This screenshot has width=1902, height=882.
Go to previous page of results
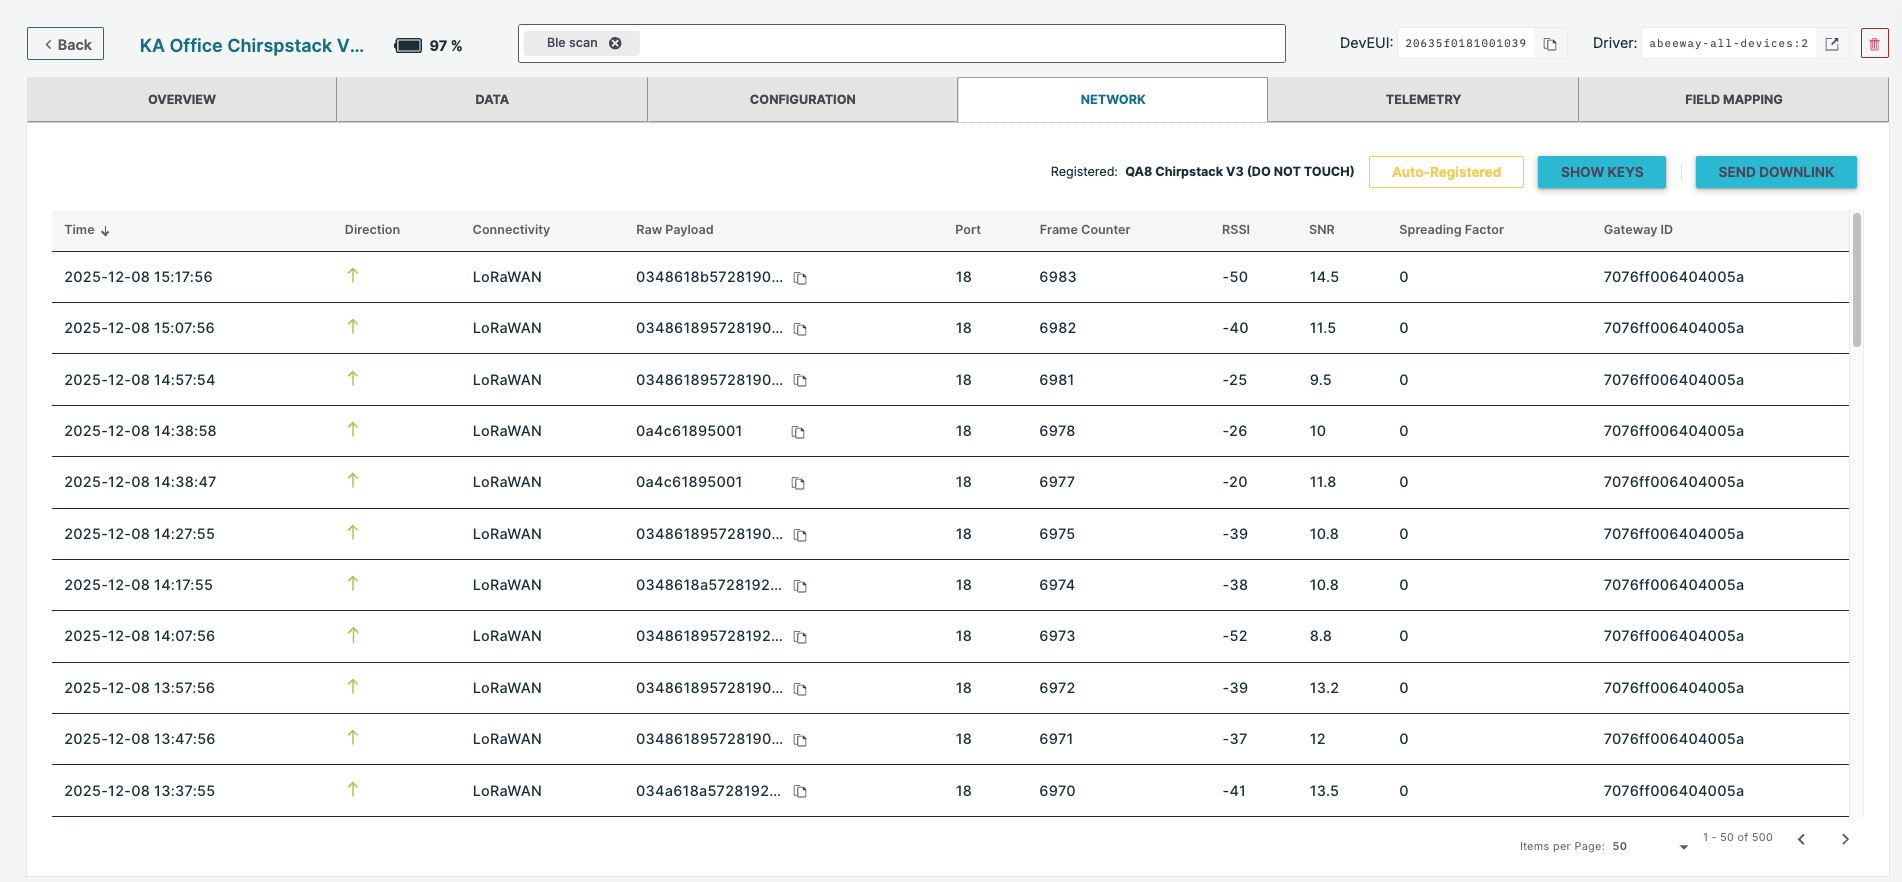click(x=1801, y=840)
